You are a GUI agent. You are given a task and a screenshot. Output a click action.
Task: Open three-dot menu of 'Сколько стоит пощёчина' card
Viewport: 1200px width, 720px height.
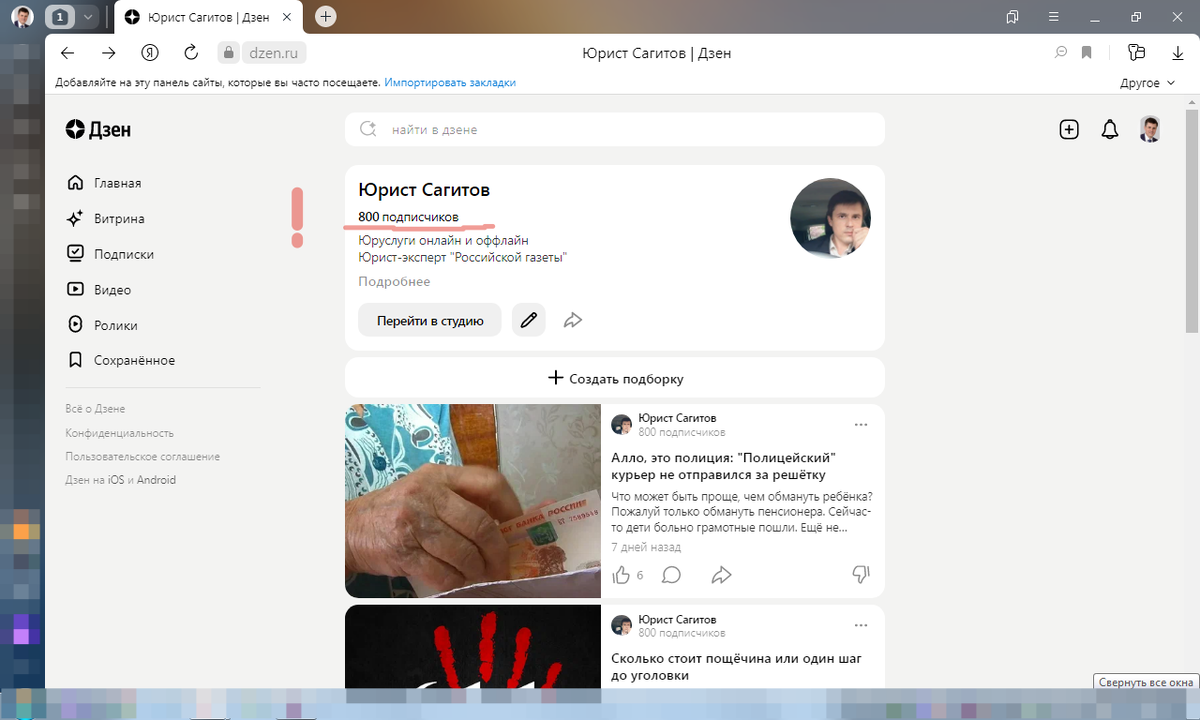click(x=861, y=625)
